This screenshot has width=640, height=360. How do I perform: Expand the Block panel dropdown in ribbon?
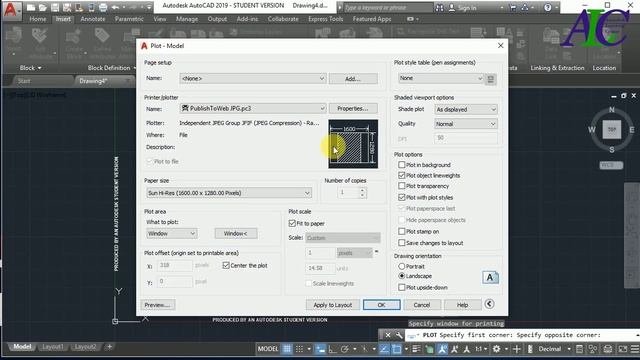pyautogui.click(x=31, y=68)
